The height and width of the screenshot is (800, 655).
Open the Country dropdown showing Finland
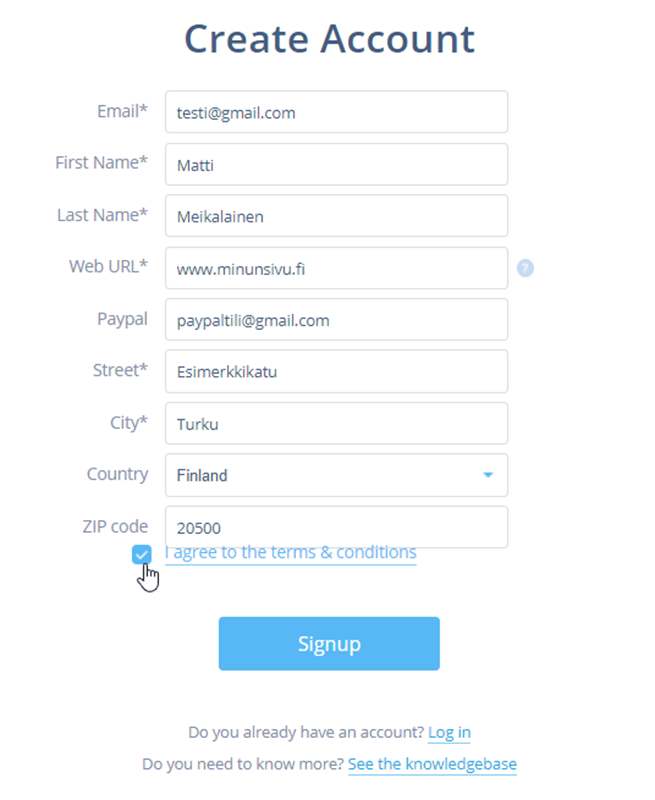pos(336,475)
